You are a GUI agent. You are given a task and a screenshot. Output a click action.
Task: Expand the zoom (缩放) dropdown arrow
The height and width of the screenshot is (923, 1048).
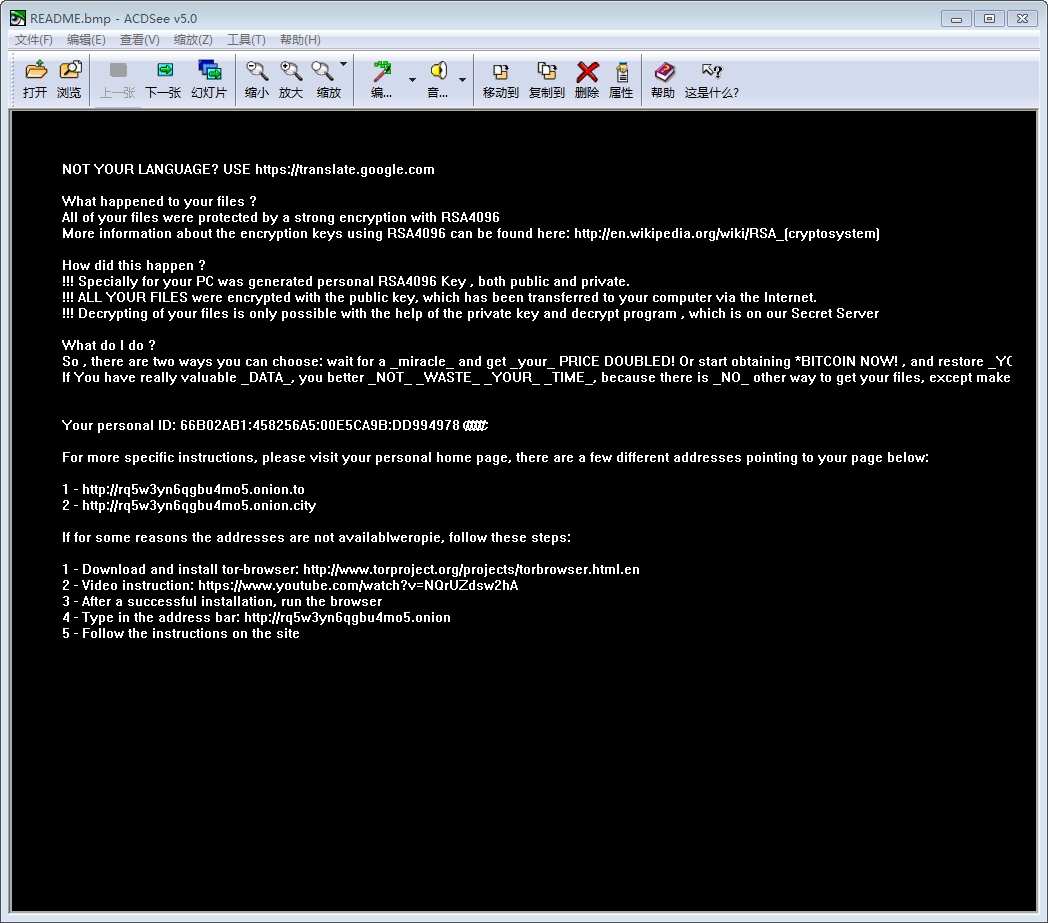pyautogui.click(x=344, y=64)
